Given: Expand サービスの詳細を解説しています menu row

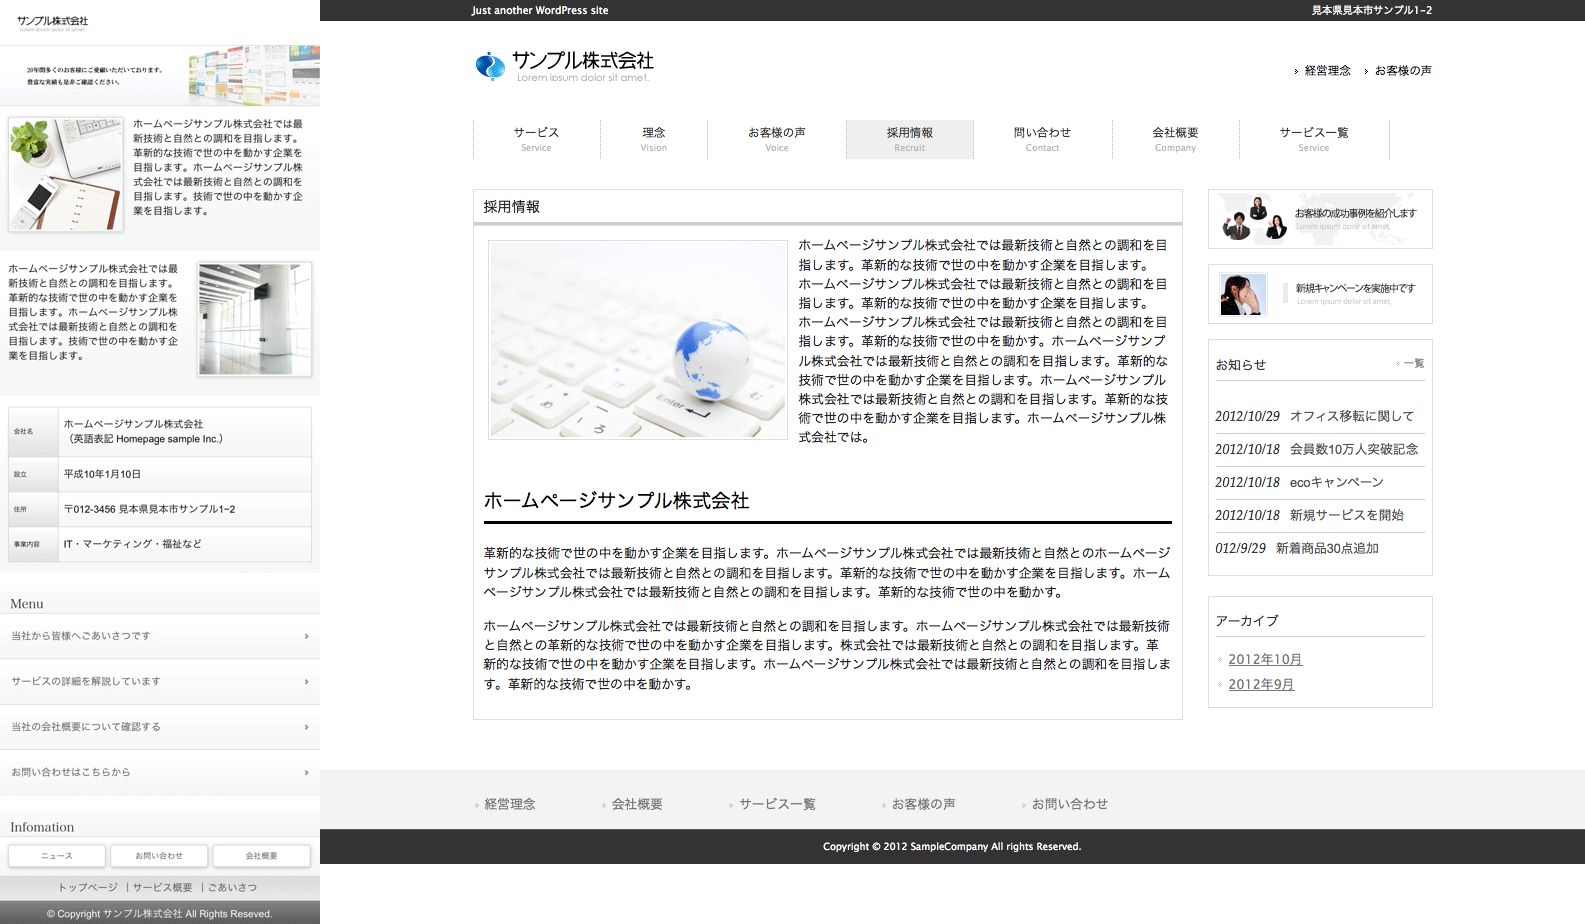Looking at the screenshot, I should pos(160,682).
